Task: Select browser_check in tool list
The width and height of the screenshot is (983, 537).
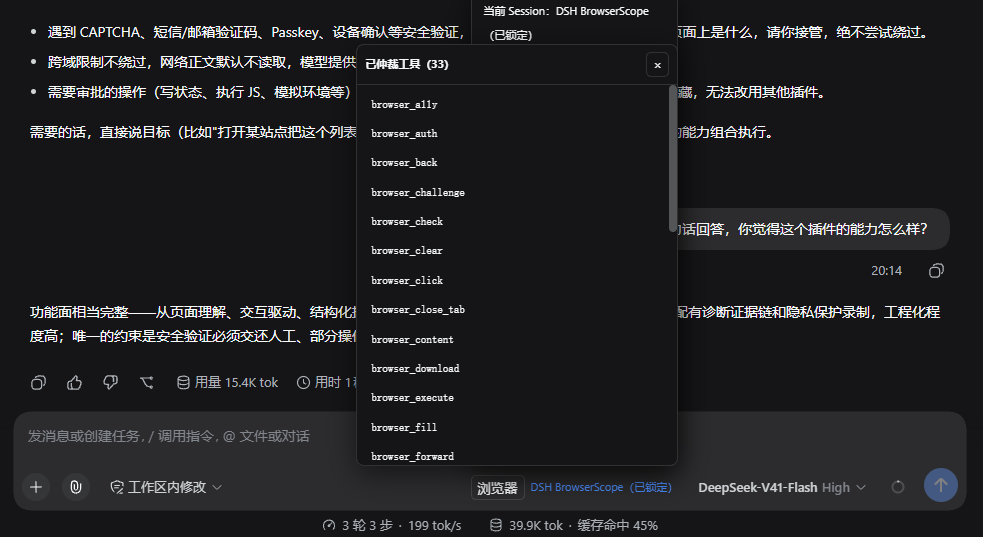Action: (x=407, y=221)
